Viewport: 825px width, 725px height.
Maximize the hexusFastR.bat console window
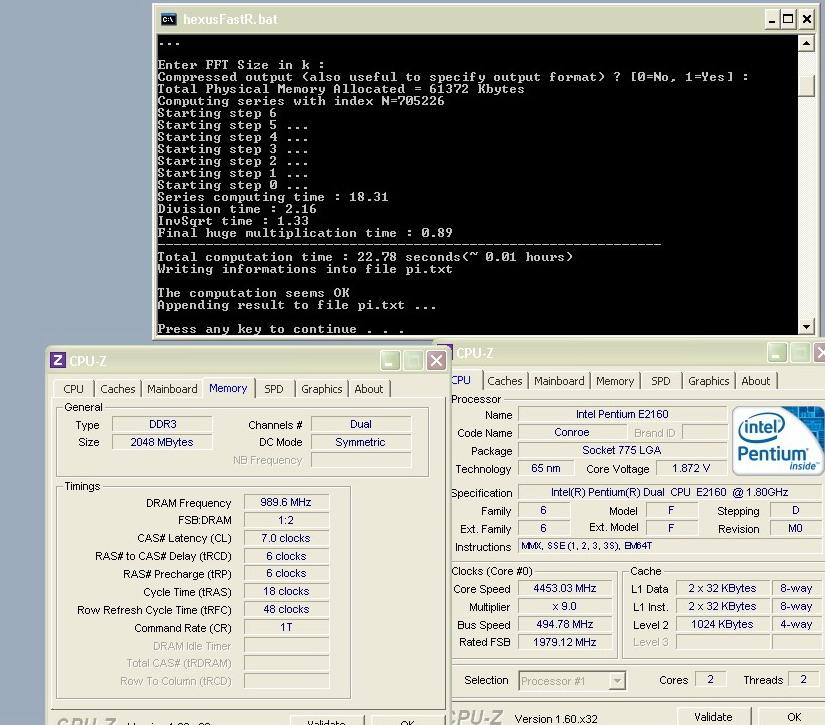[788, 19]
